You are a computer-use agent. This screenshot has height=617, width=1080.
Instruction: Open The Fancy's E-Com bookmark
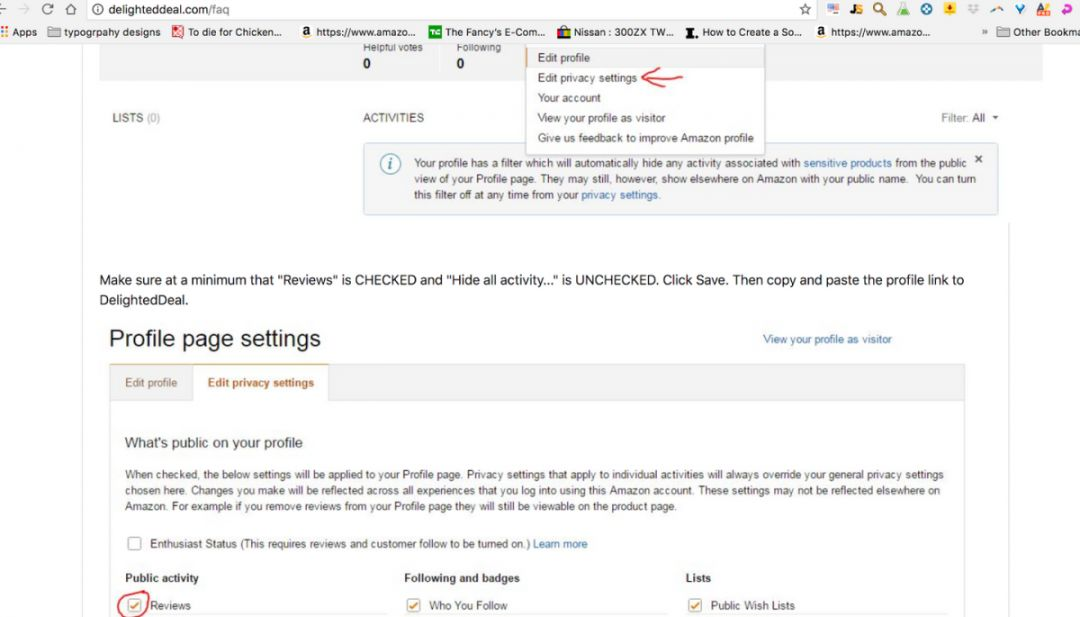[x=487, y=32]
